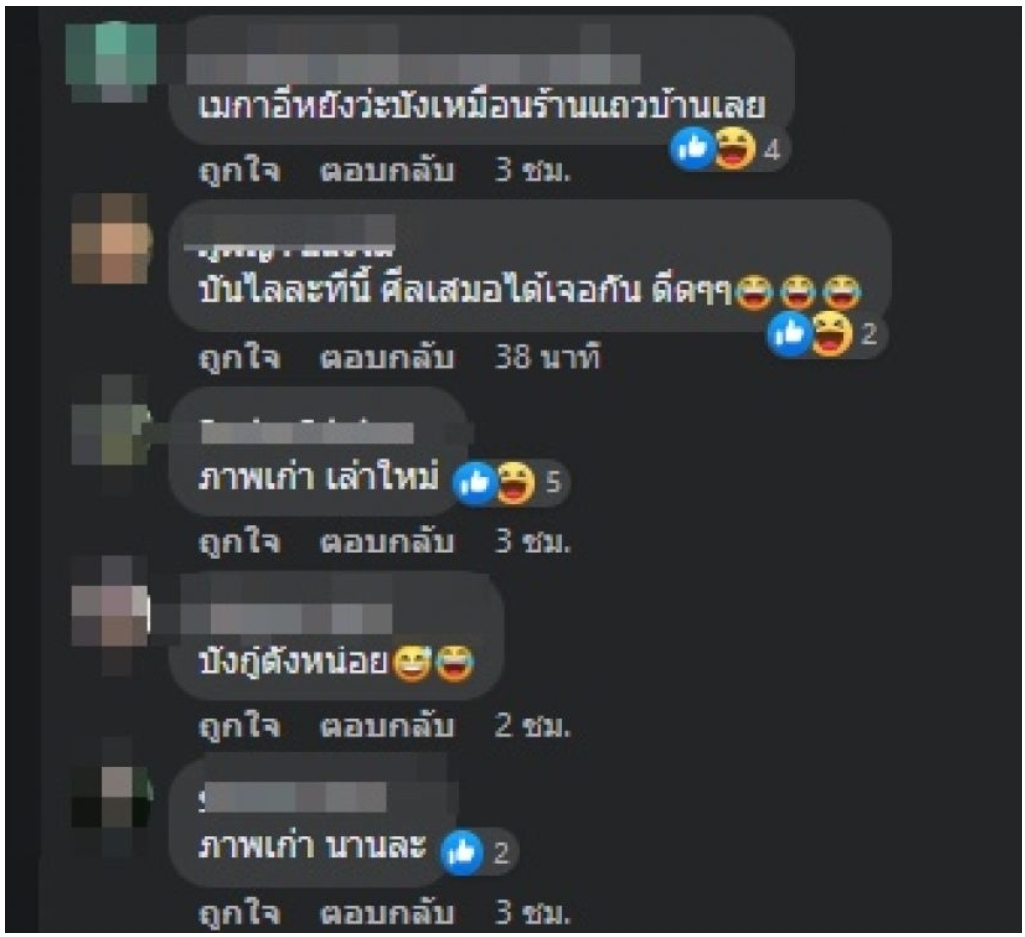
Task: Click like reaction icon next to ภาพเก่า เล่าใหม่
Action: pos(475,483)
